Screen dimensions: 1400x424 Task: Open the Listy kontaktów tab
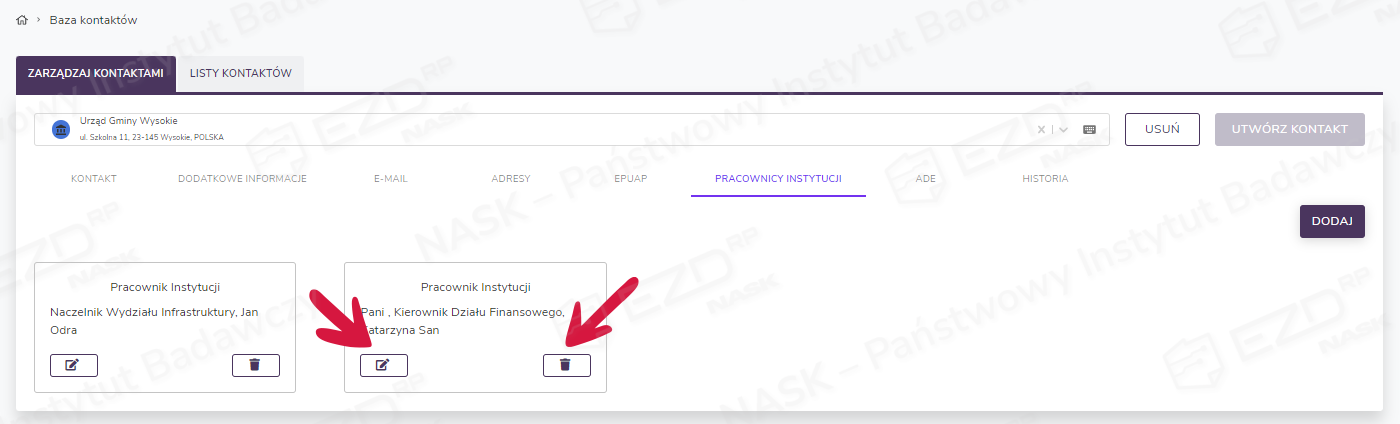click(240, 74)
